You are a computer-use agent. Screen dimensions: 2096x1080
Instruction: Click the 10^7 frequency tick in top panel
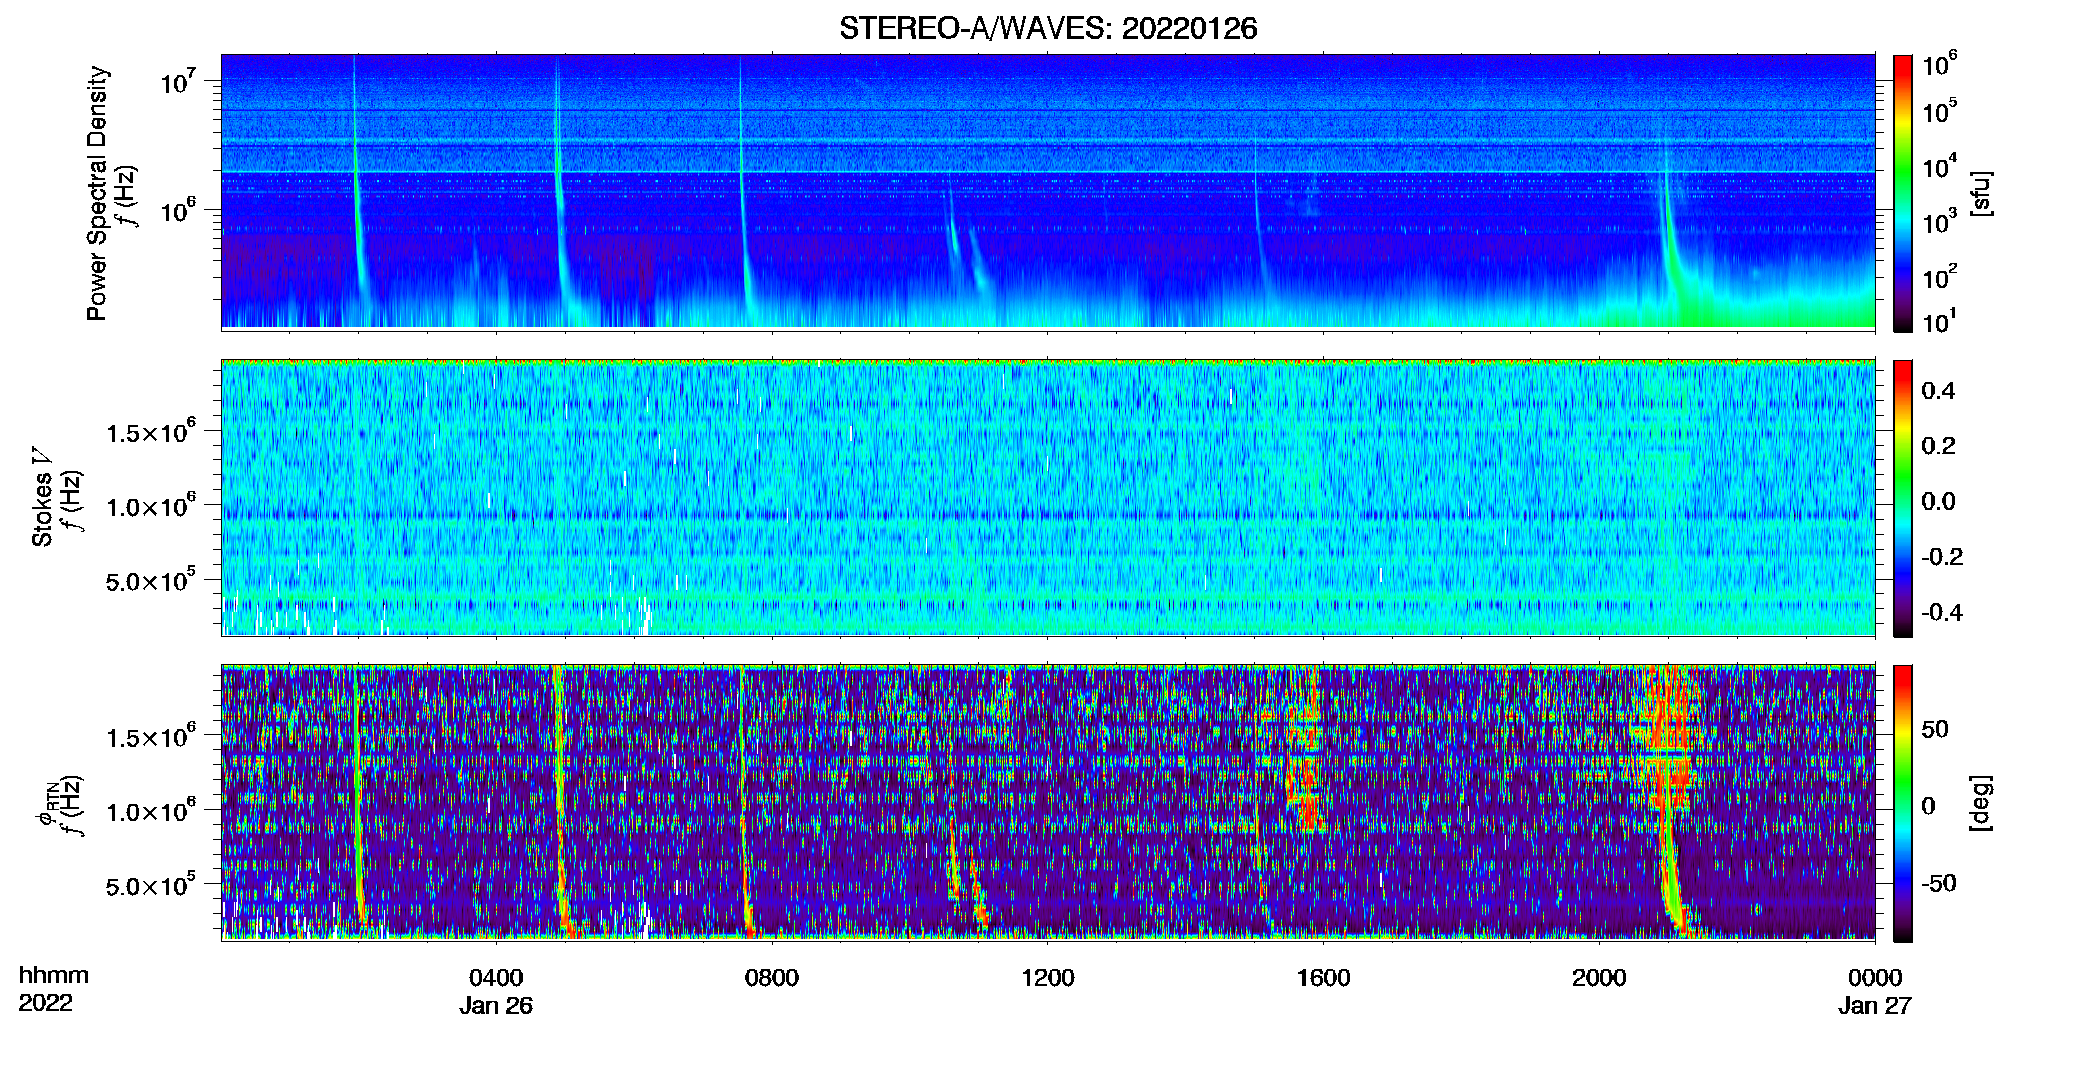point(178,81)
